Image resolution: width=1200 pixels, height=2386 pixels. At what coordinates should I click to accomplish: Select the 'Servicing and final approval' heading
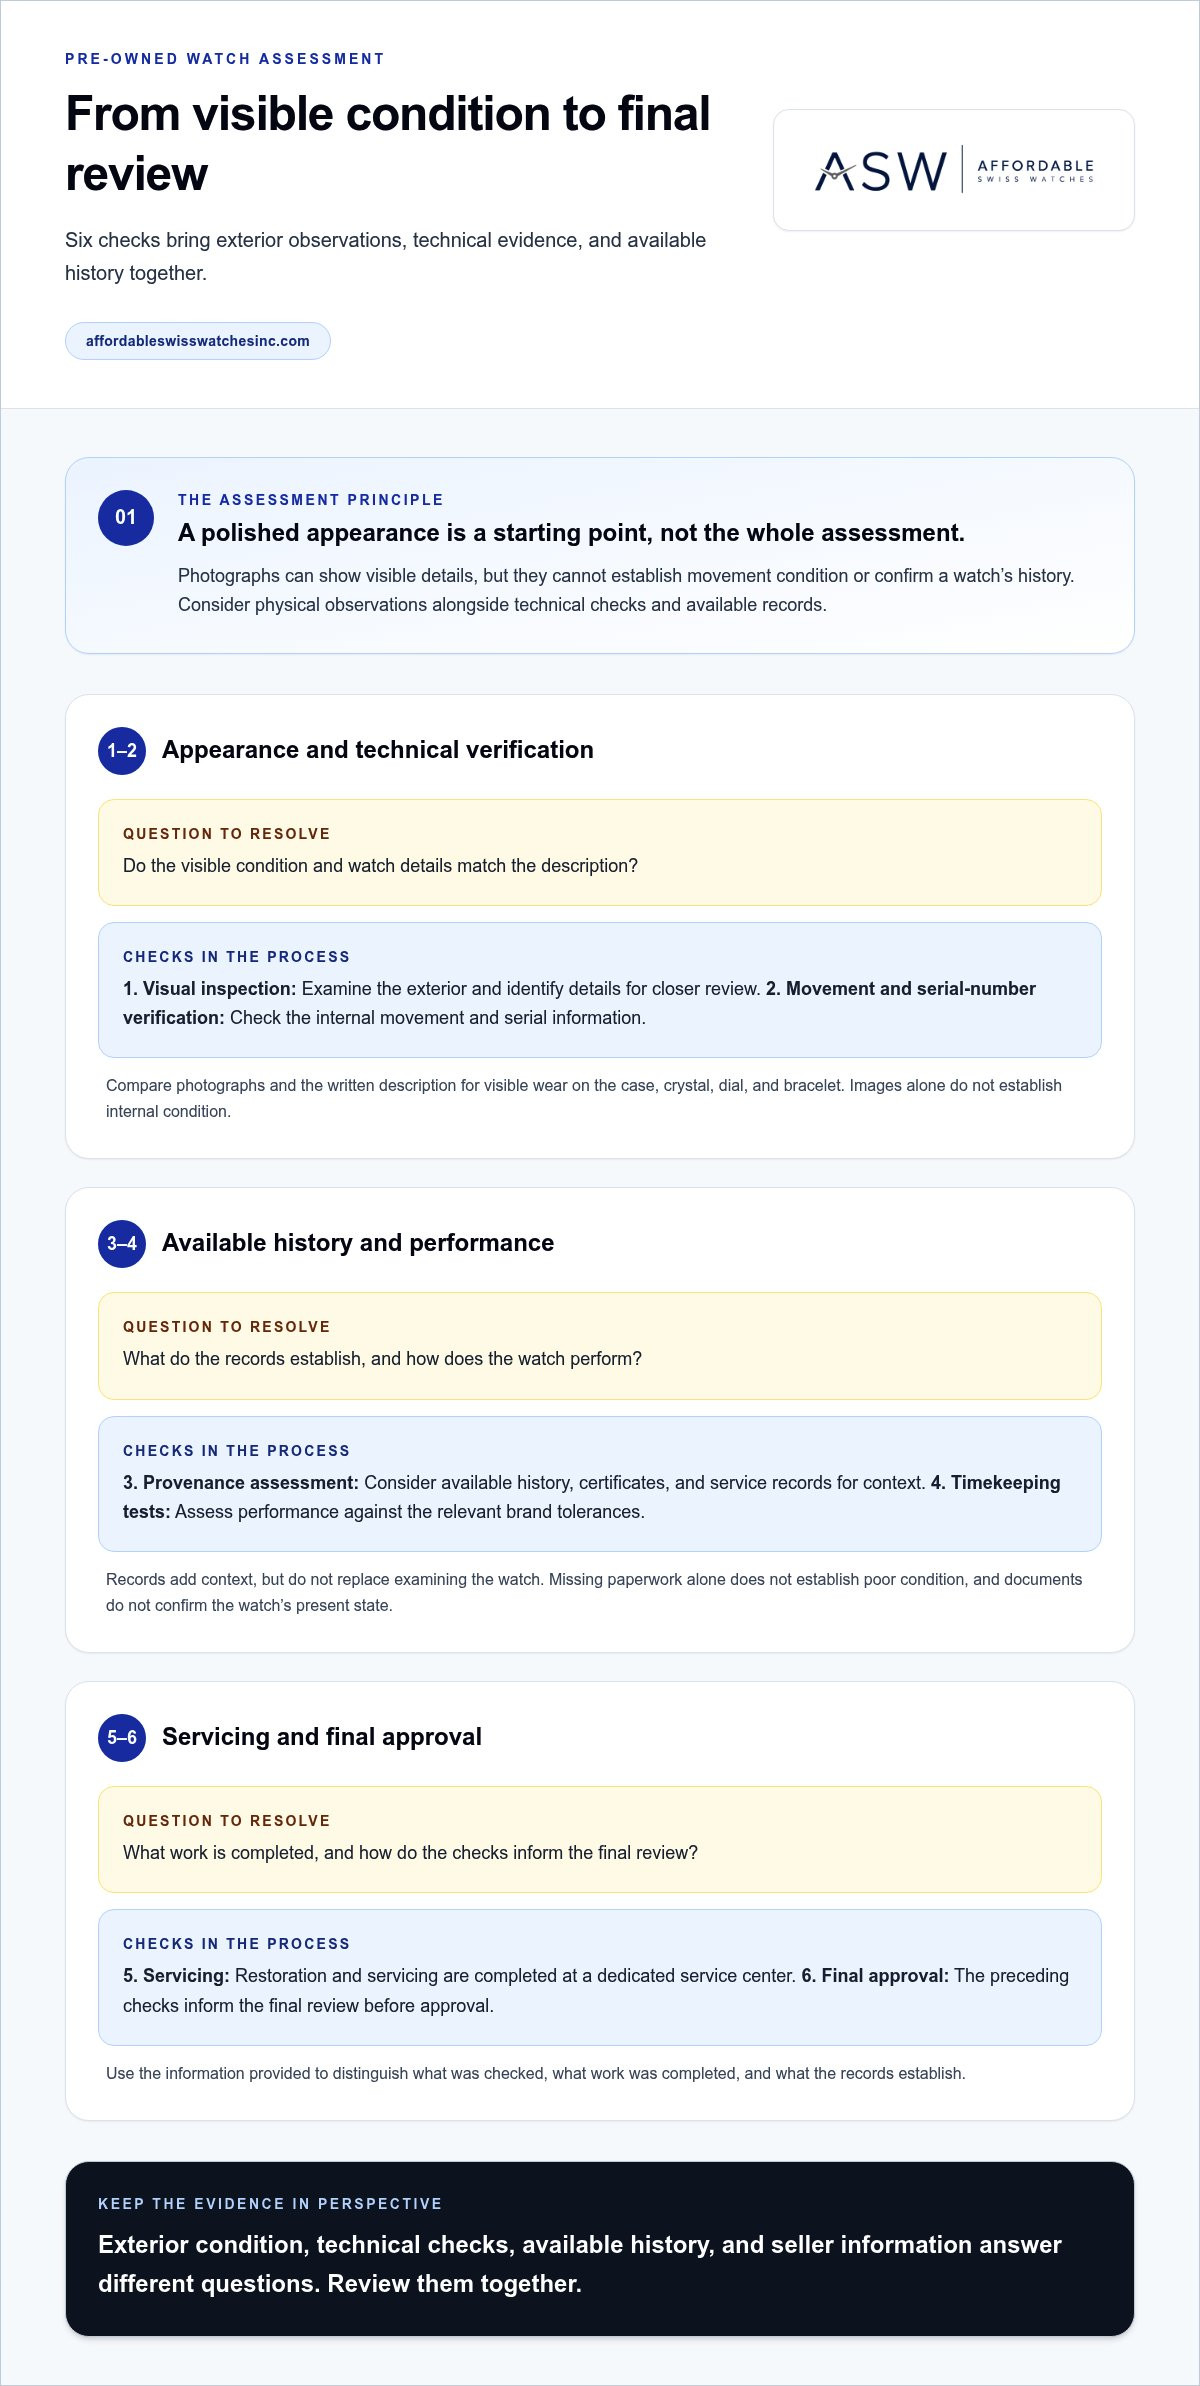(x=322, y=1737)
